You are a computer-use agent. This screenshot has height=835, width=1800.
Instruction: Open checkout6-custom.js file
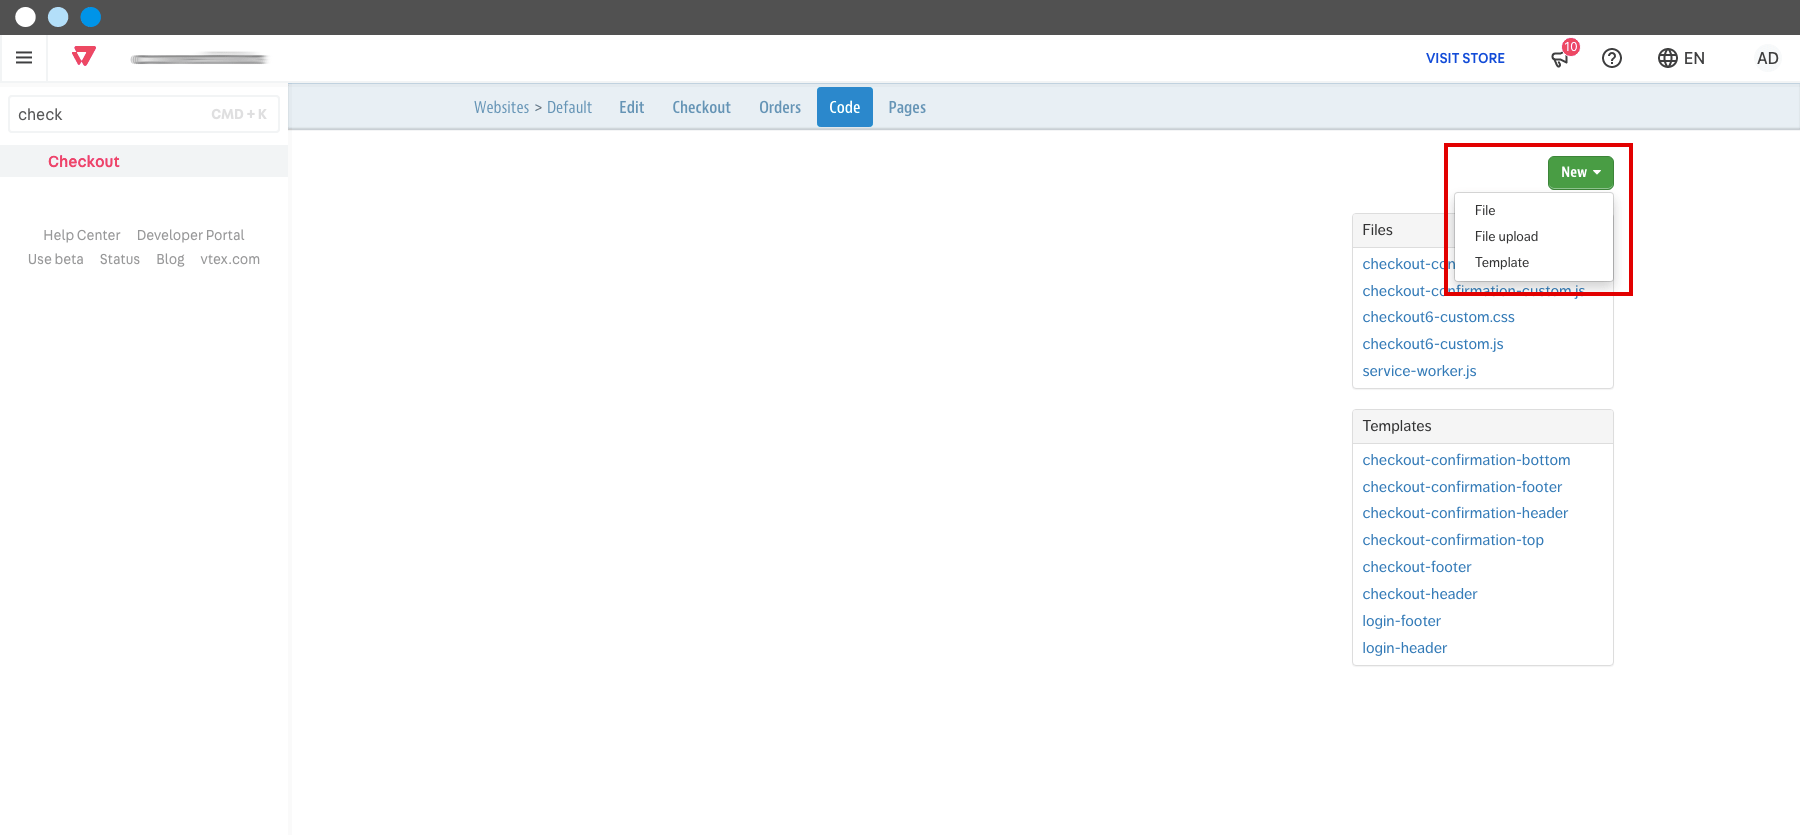tap(1432, 344)
